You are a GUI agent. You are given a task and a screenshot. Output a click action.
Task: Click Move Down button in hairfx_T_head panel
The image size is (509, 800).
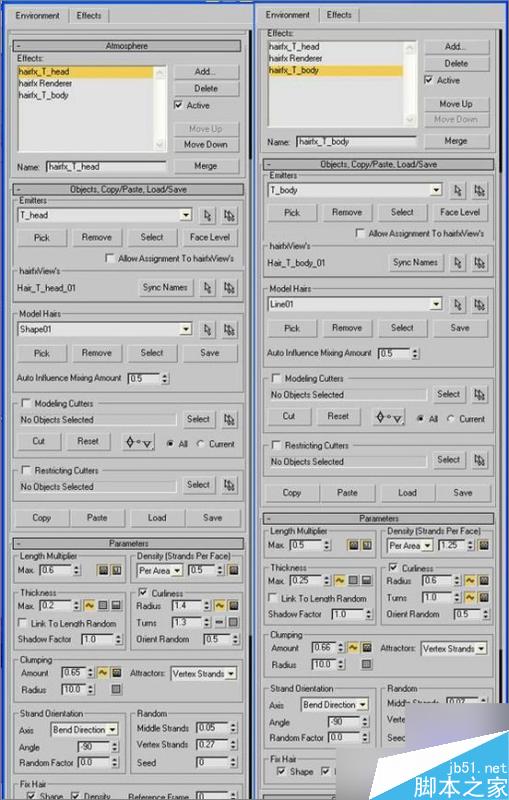(x=206, y=144)
